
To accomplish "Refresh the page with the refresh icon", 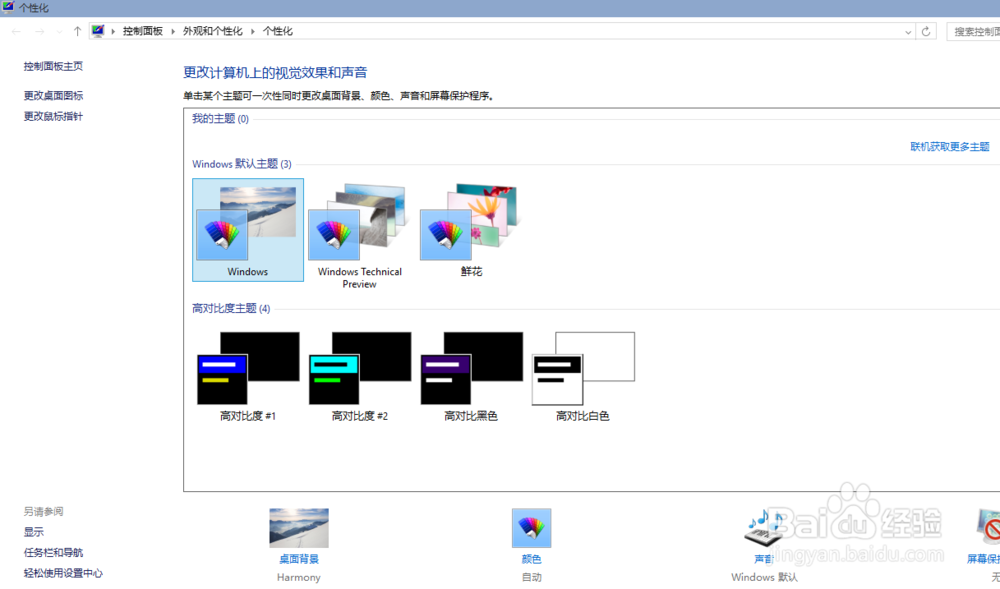I will tap(926, 31).
